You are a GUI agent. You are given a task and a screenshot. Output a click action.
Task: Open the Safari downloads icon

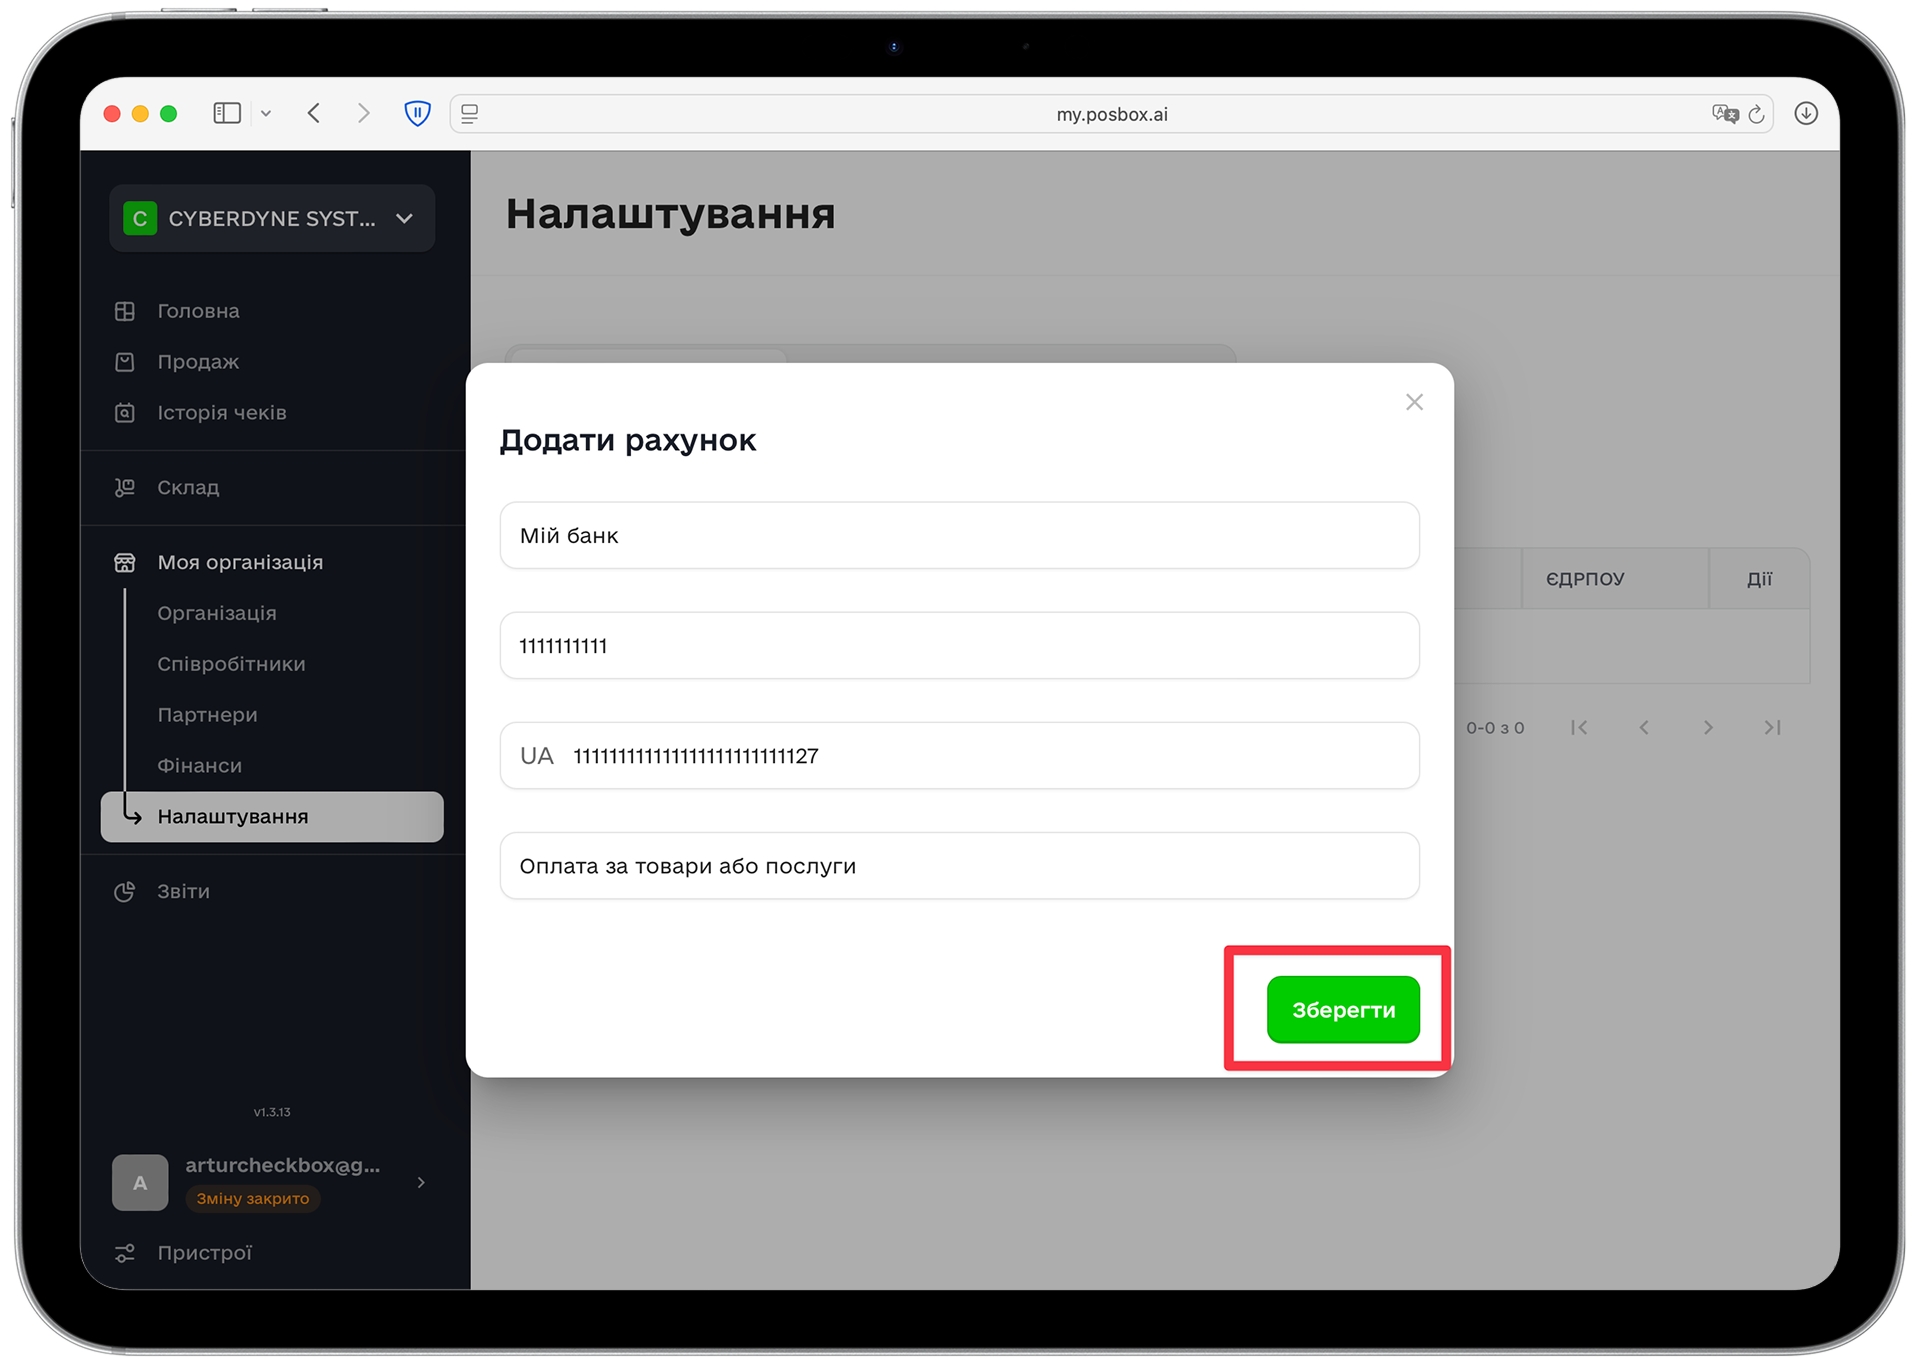coord(1805,113)
